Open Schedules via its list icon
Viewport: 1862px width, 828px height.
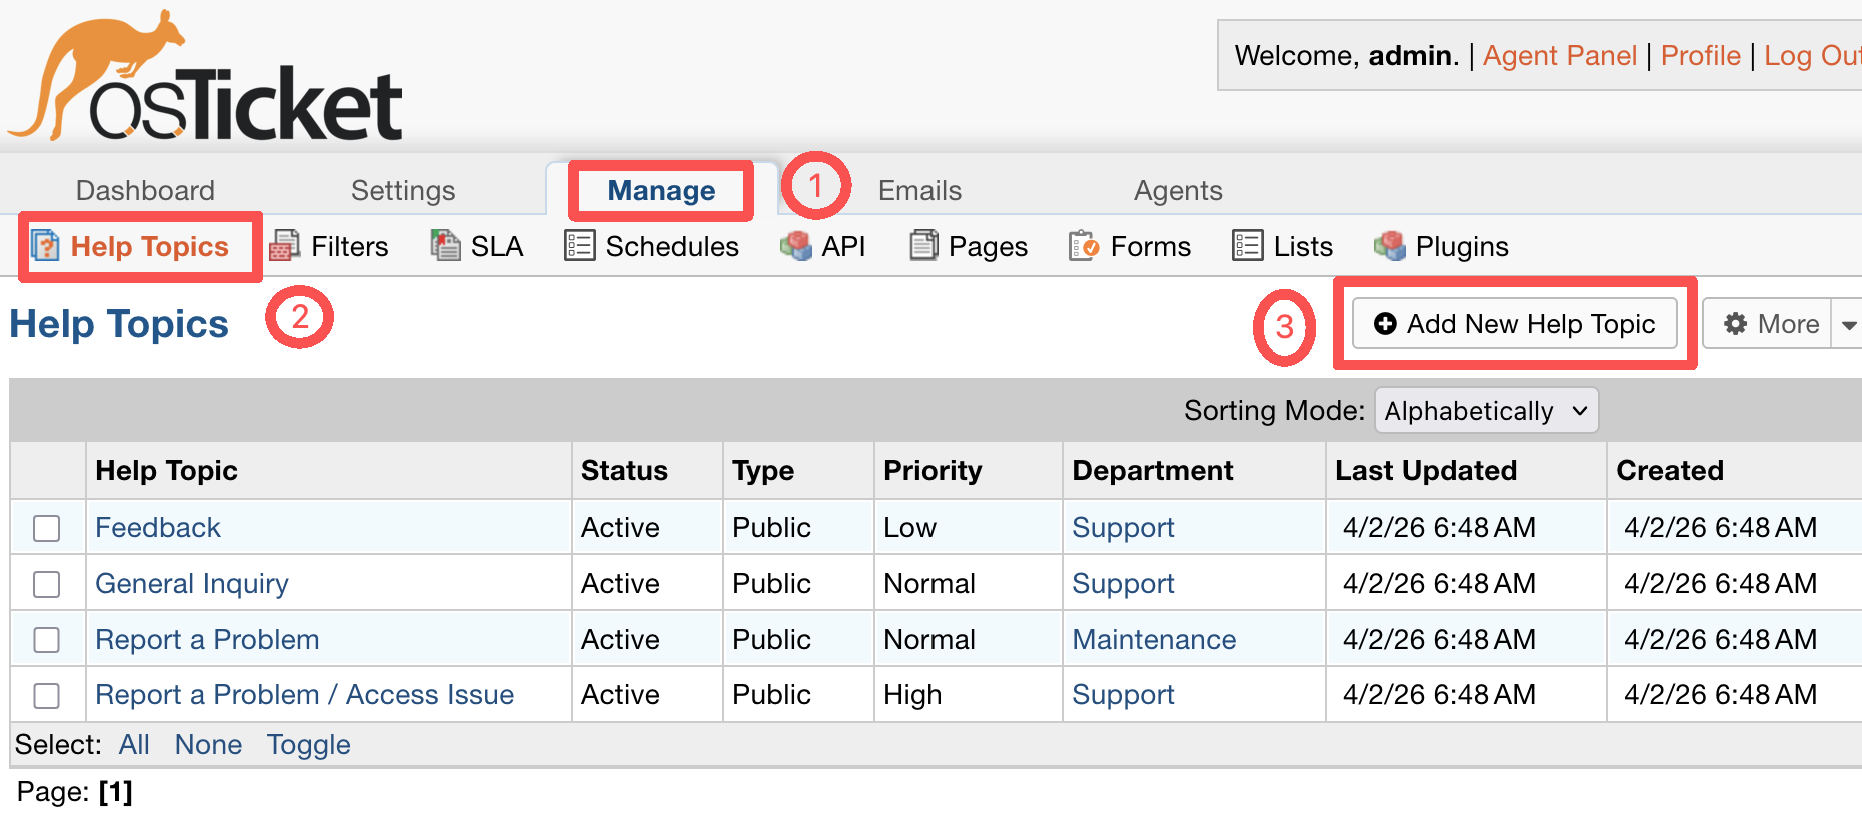tap(580, 246)
